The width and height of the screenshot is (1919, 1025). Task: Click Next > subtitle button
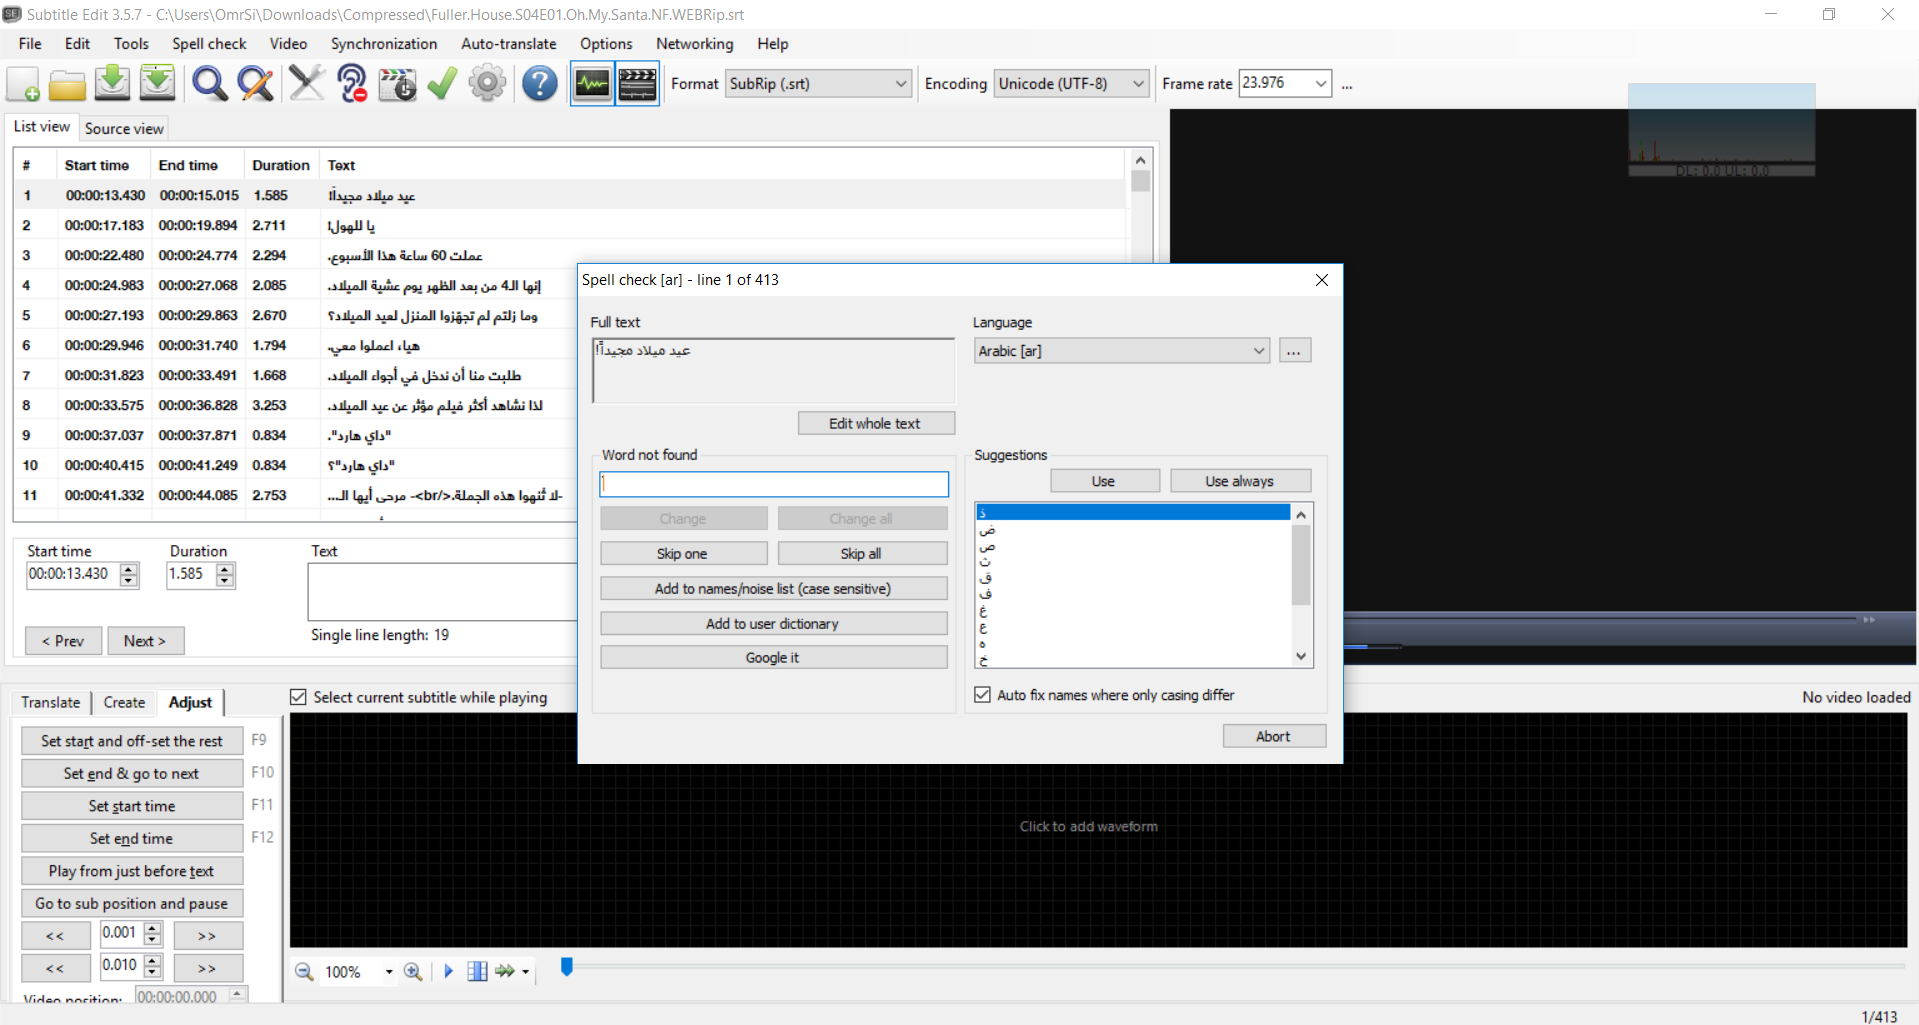click(x=145, y=641)
